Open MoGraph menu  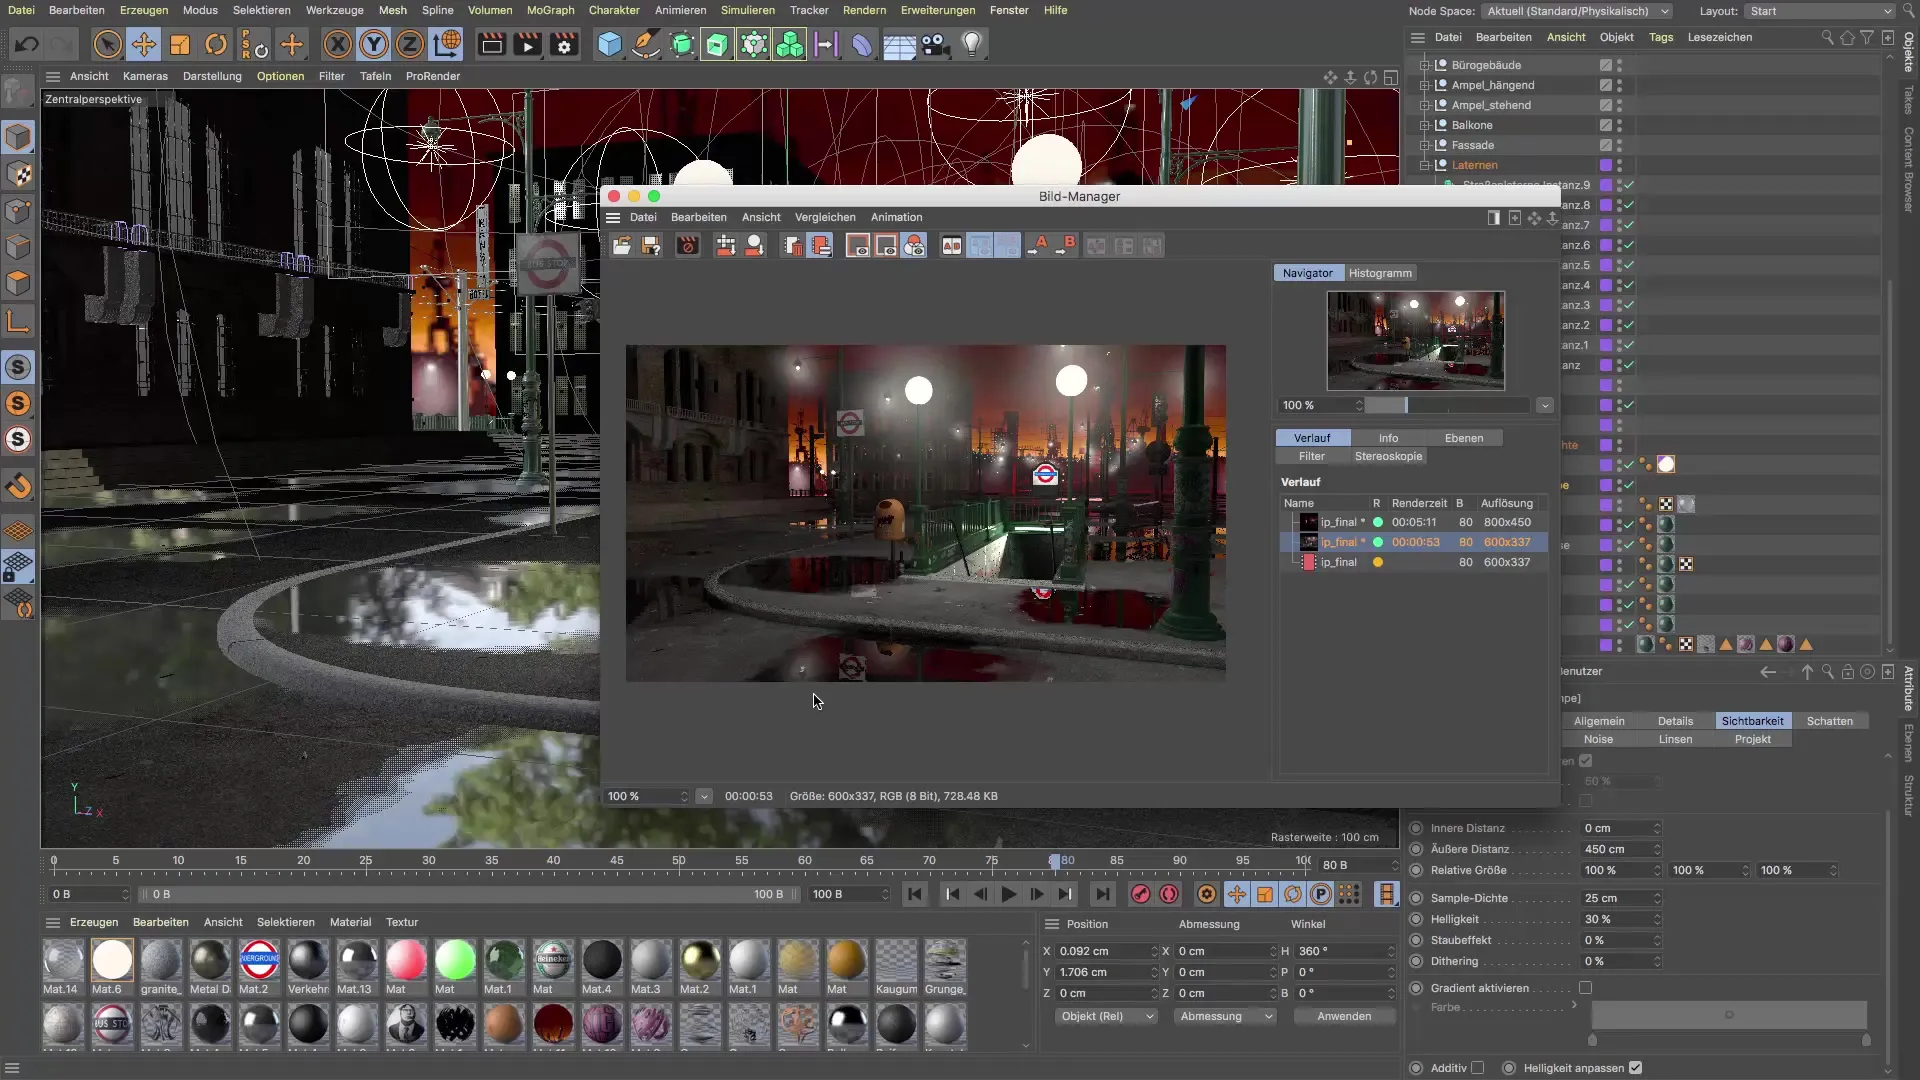click(x=551, y=10)
